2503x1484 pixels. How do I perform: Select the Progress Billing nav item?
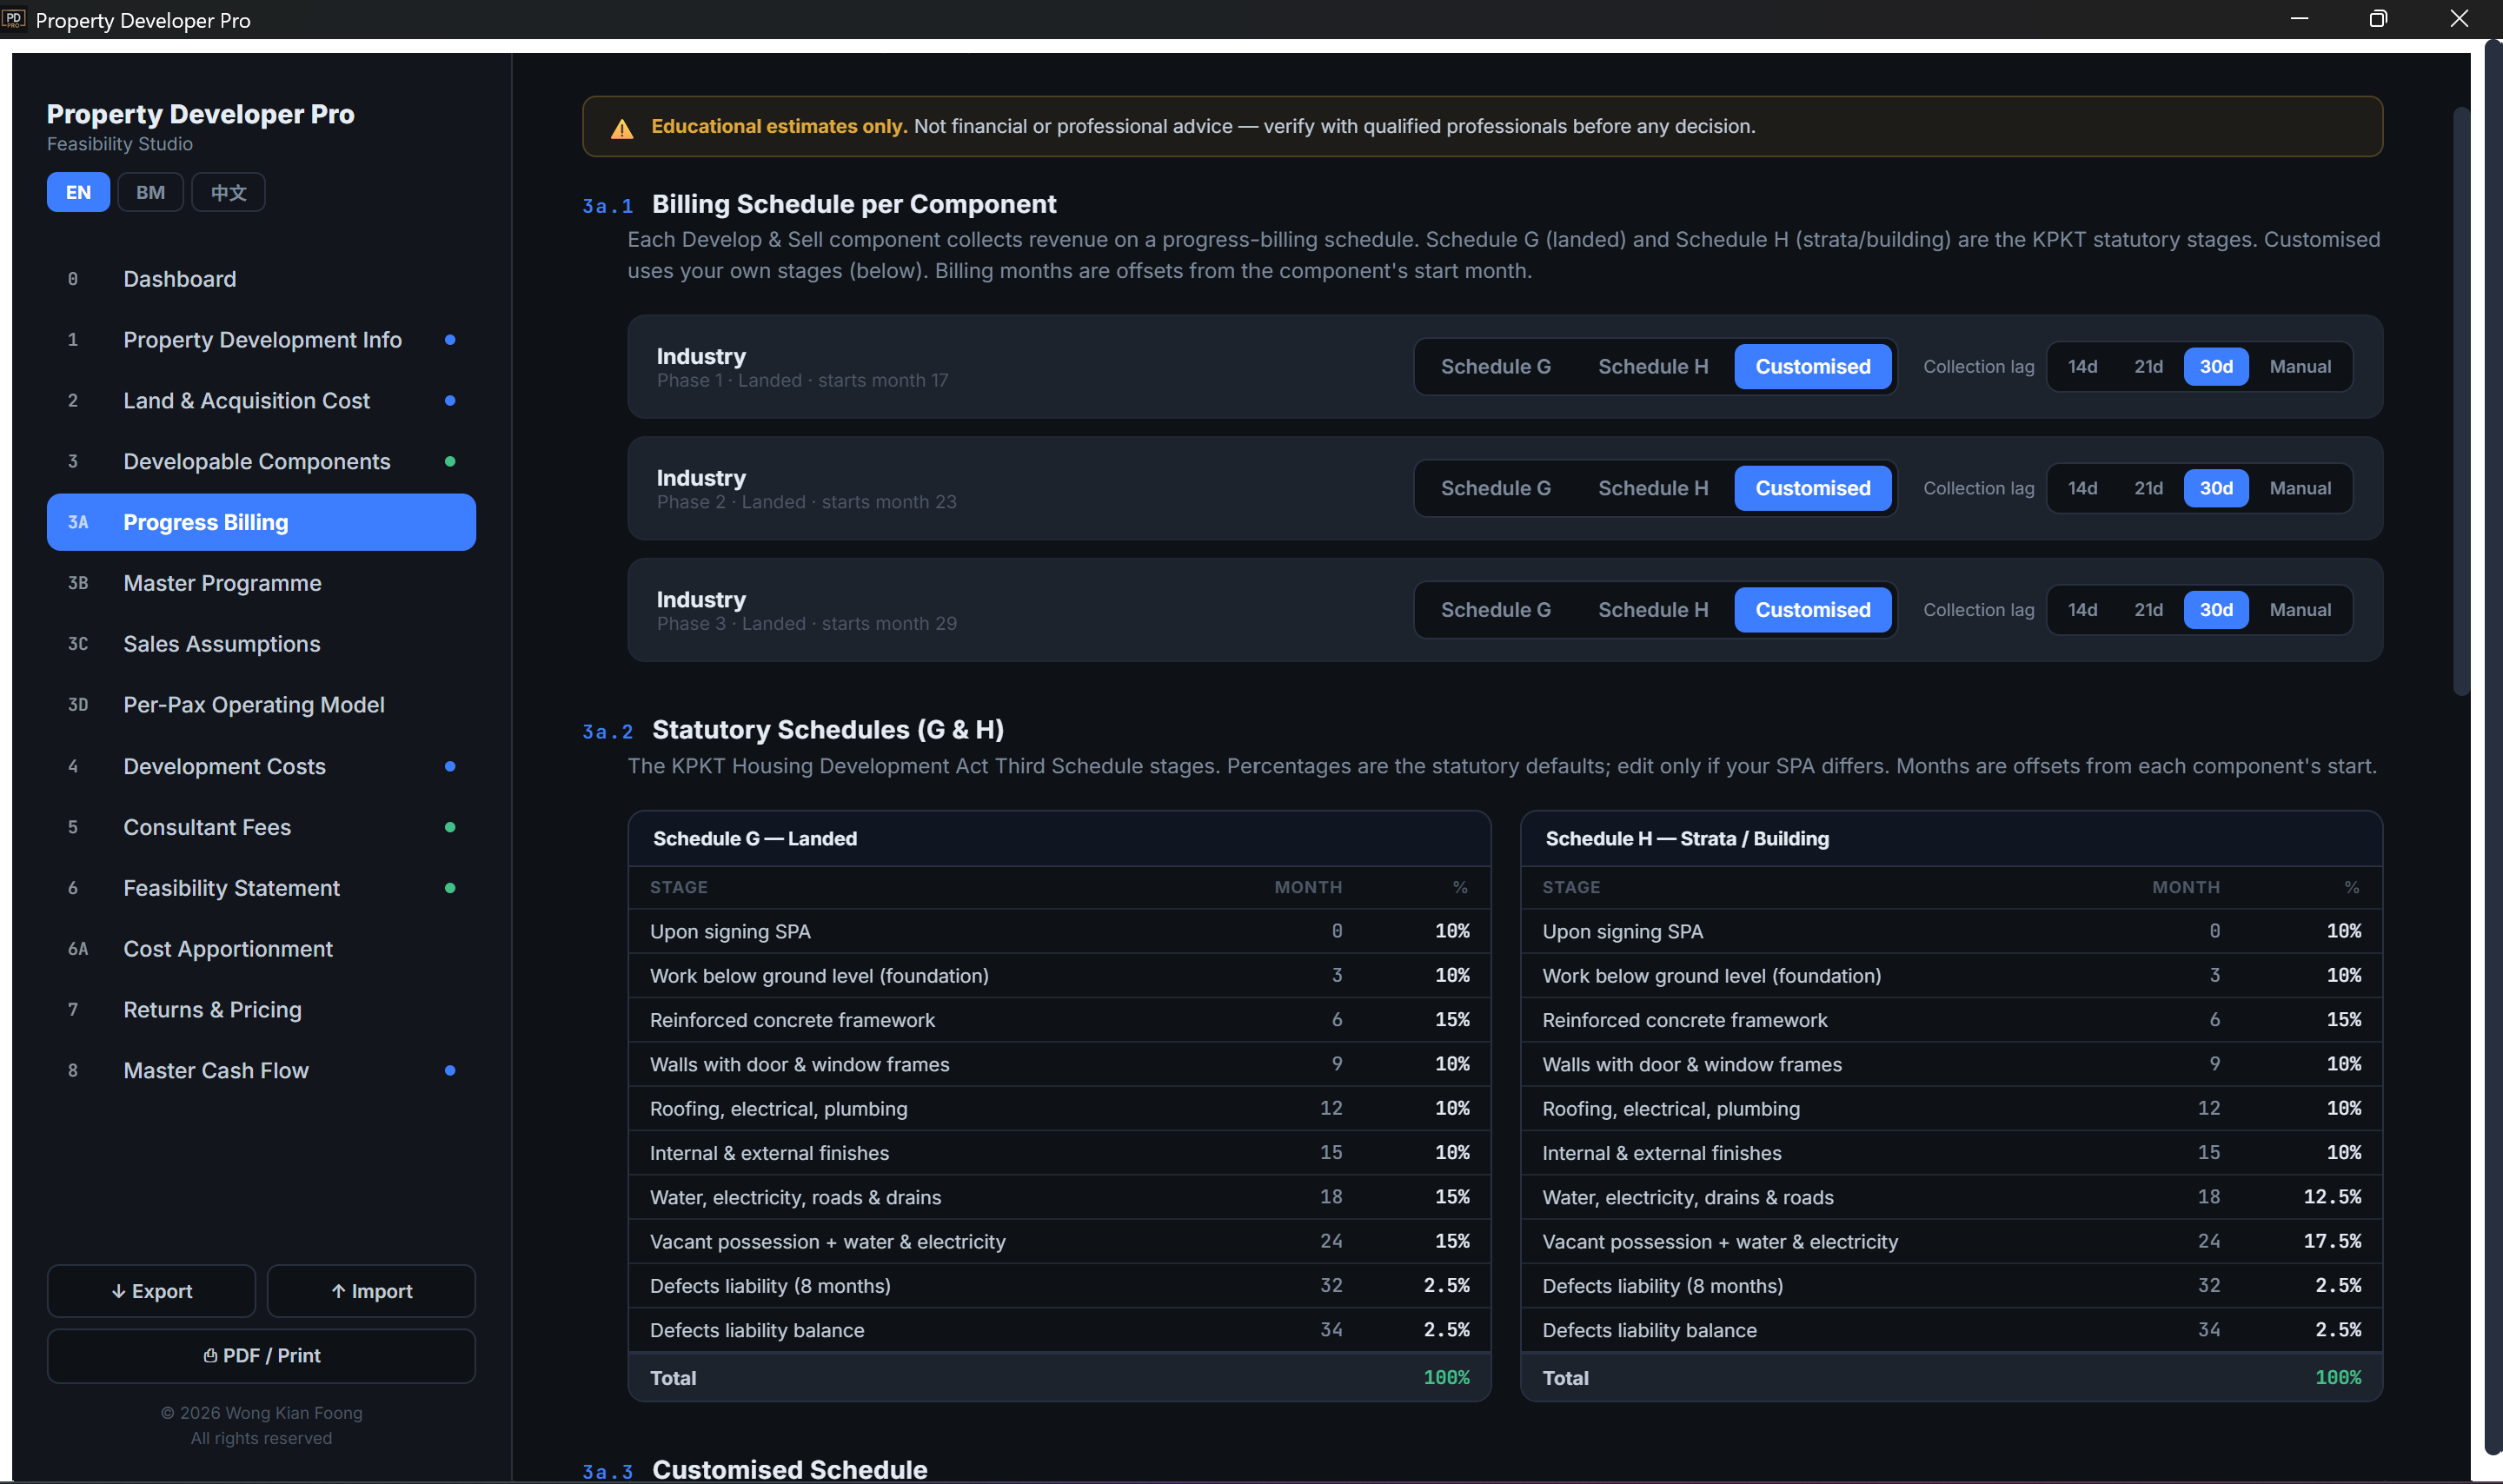[261, 522]
